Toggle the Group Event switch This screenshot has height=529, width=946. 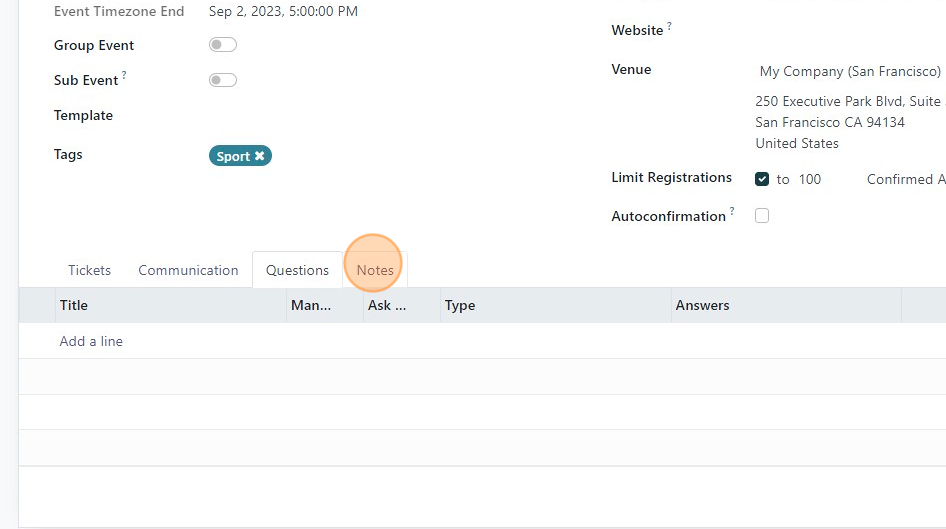223,45
